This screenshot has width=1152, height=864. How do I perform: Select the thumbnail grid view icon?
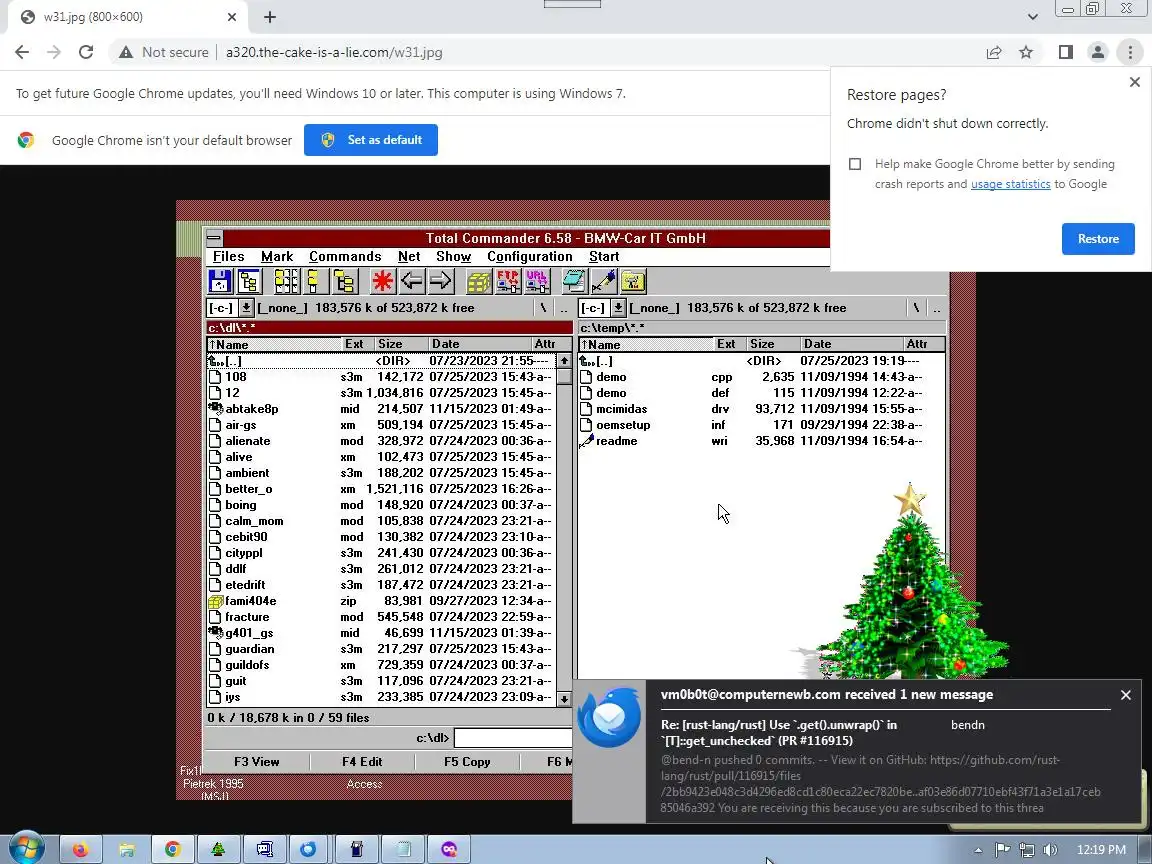[287, 281]
